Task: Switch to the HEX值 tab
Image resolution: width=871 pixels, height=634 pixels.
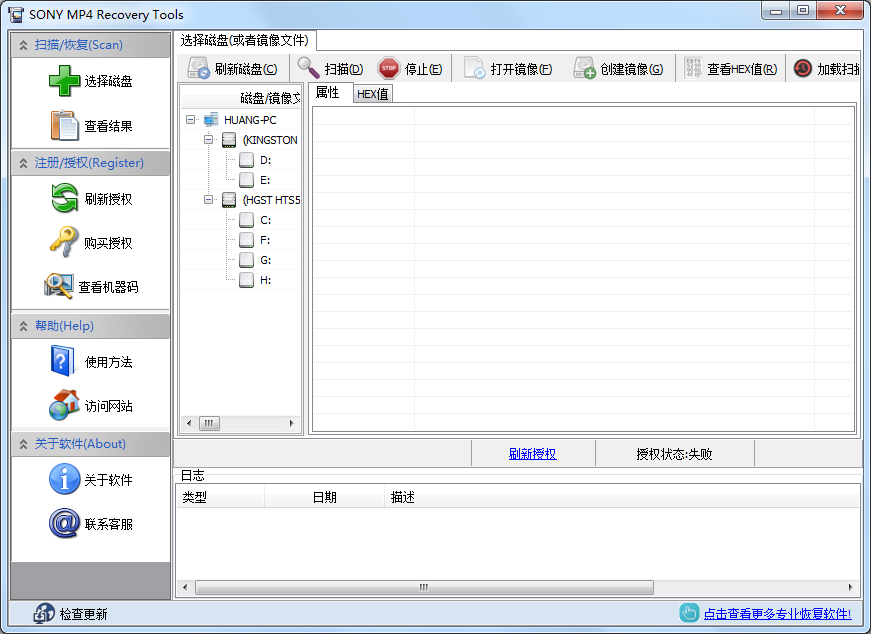Action: (x=373, y=94)
